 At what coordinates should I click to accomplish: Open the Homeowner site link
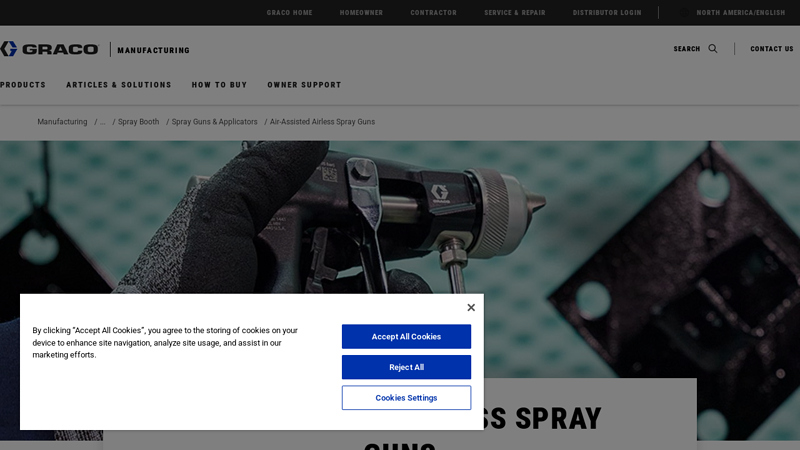point(361,13)
